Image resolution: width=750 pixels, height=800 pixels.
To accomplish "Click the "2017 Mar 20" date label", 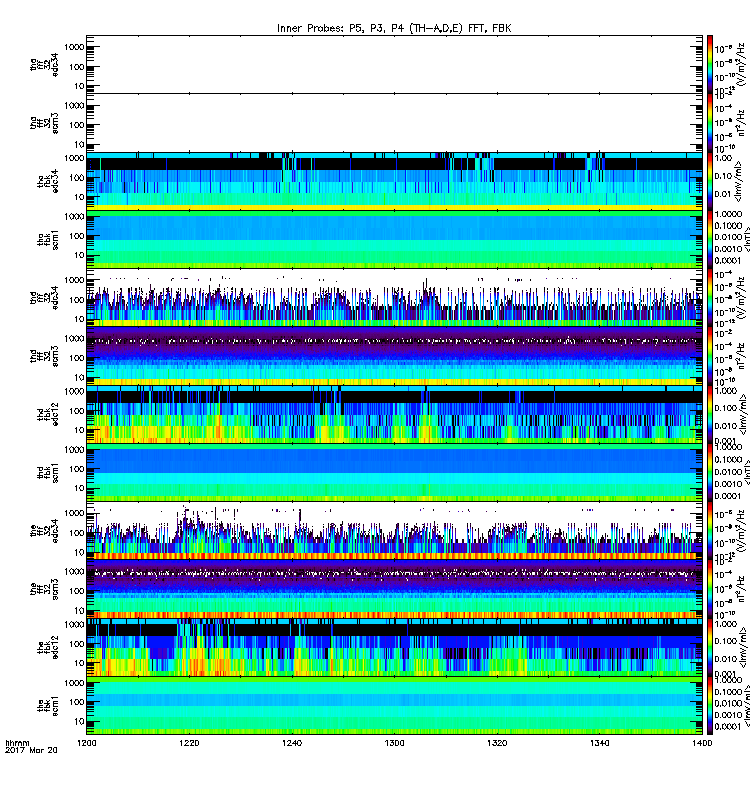I will 31,750.
